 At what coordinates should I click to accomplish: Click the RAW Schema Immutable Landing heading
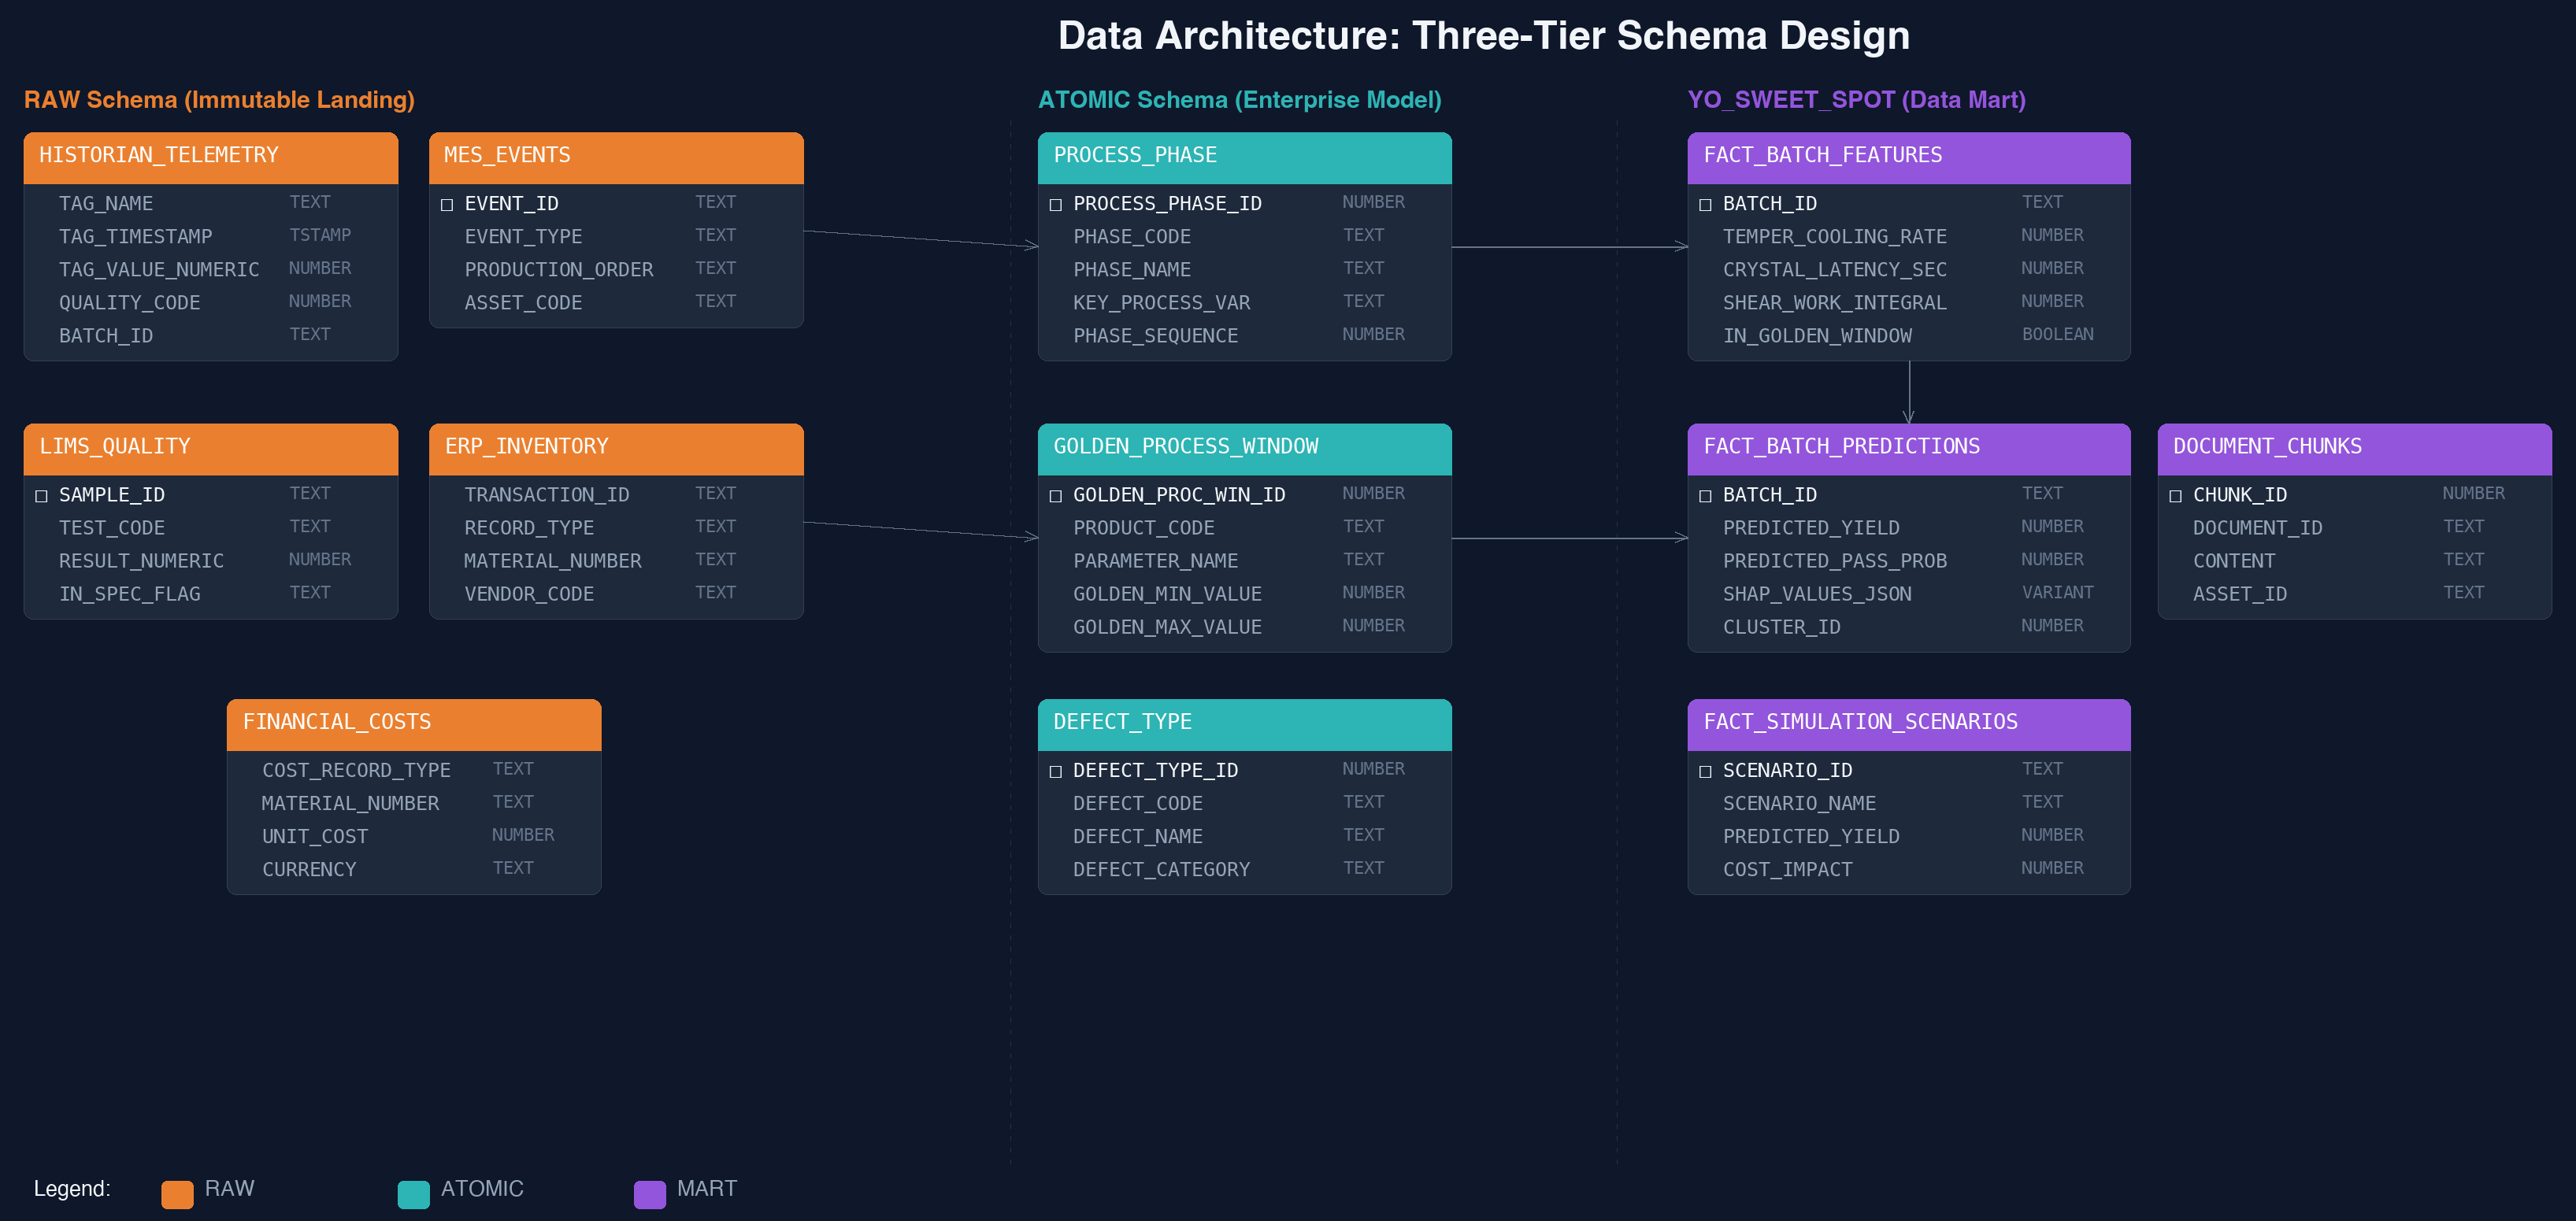[219, 99]
